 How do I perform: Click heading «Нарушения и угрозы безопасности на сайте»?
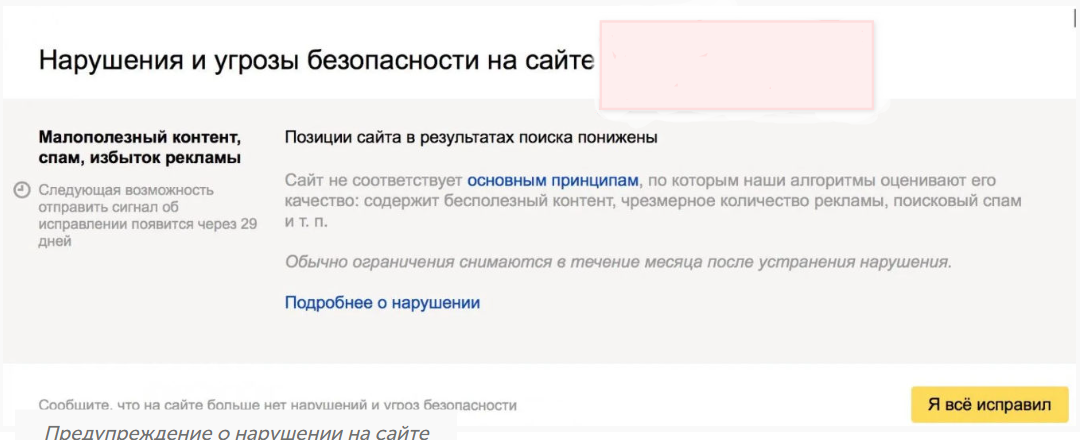[x=316, y=61]
